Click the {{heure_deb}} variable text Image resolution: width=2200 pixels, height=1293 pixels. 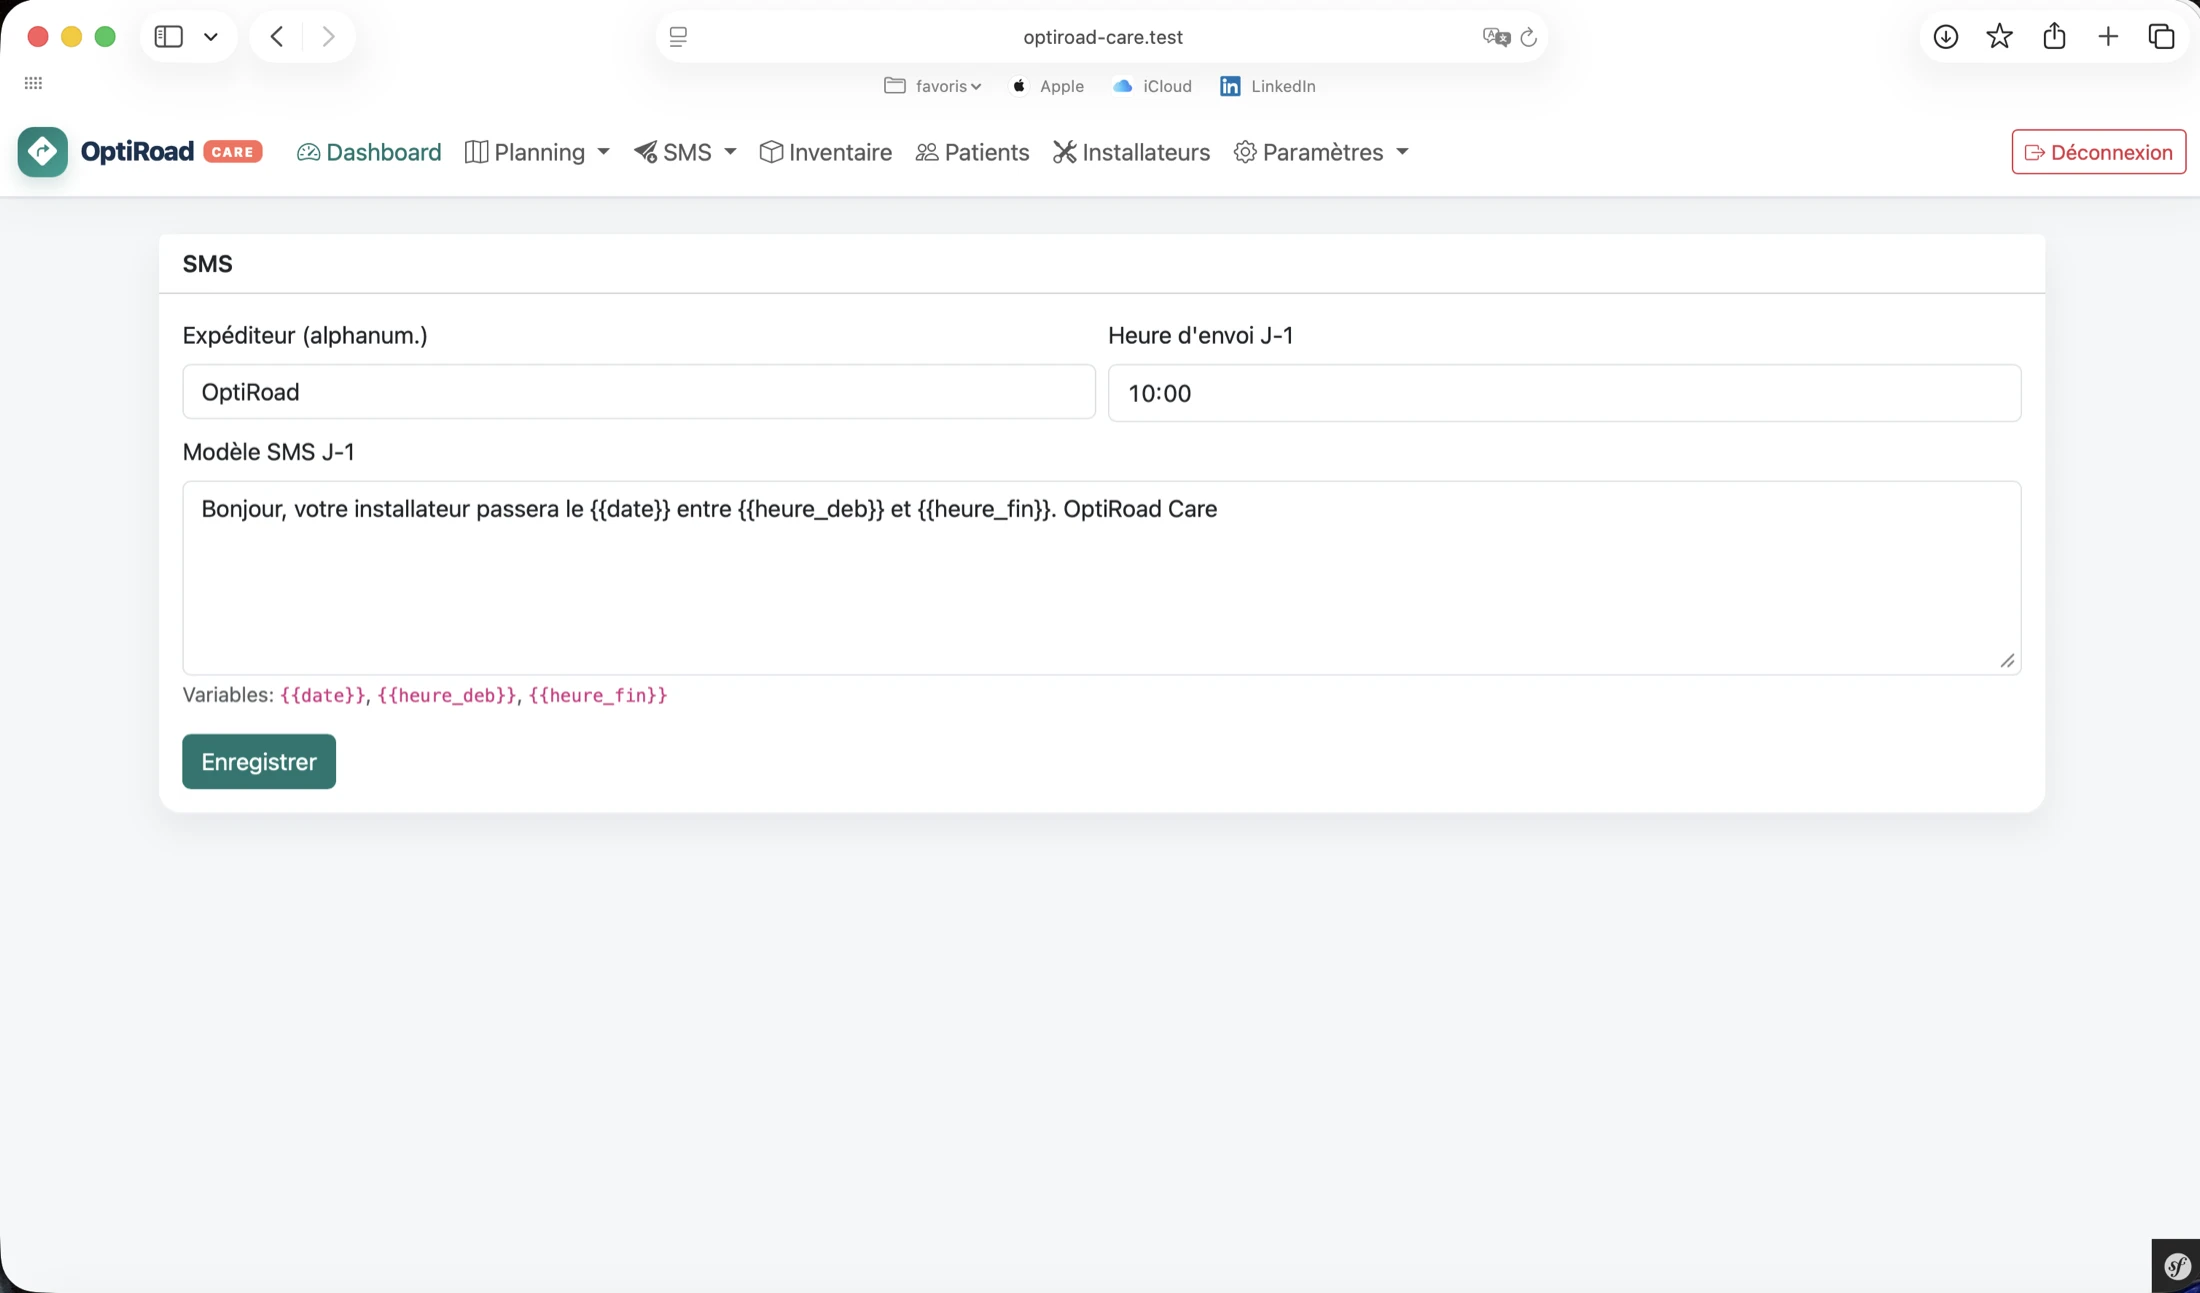pos(447,695)
